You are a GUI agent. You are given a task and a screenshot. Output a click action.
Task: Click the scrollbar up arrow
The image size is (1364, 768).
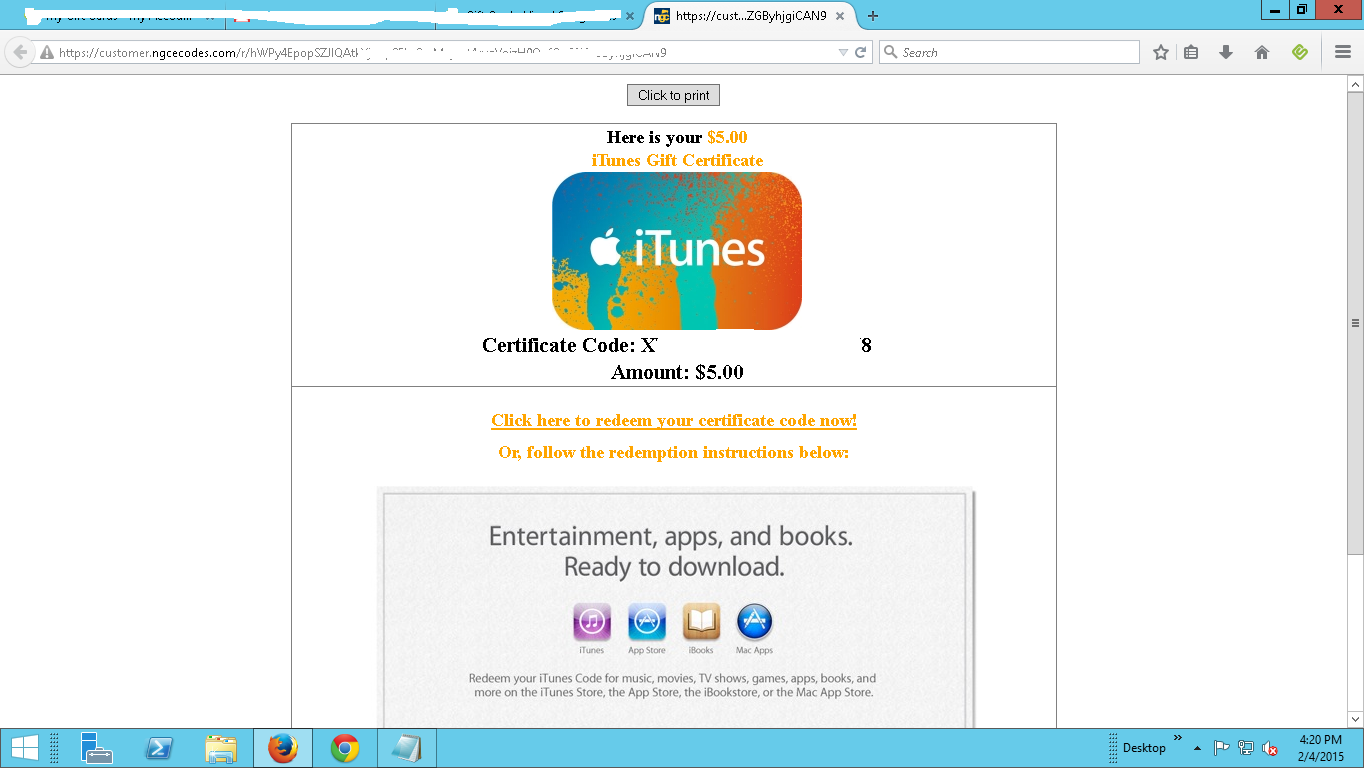coord(1355,84)
